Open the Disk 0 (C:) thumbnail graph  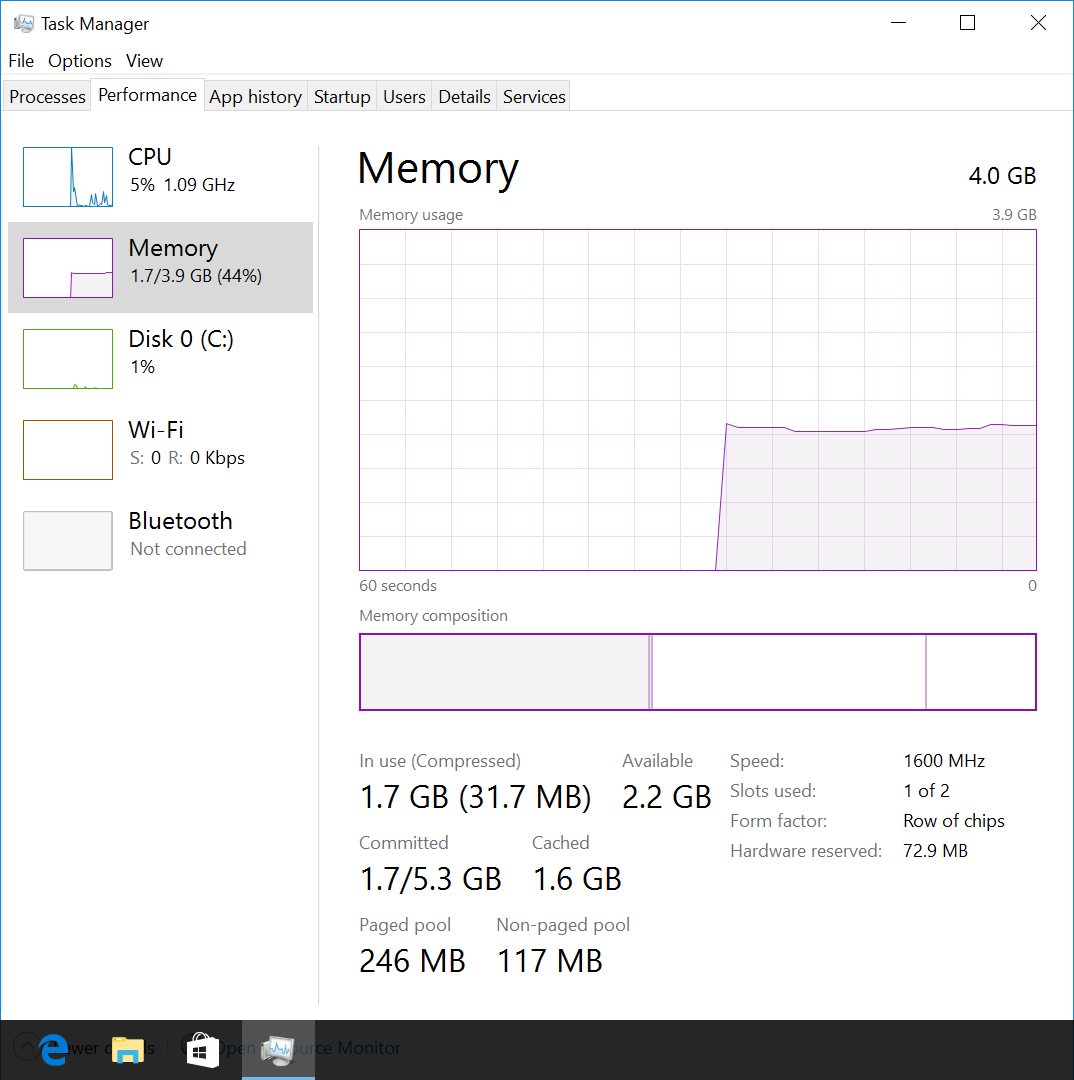(x=68, y=359)
